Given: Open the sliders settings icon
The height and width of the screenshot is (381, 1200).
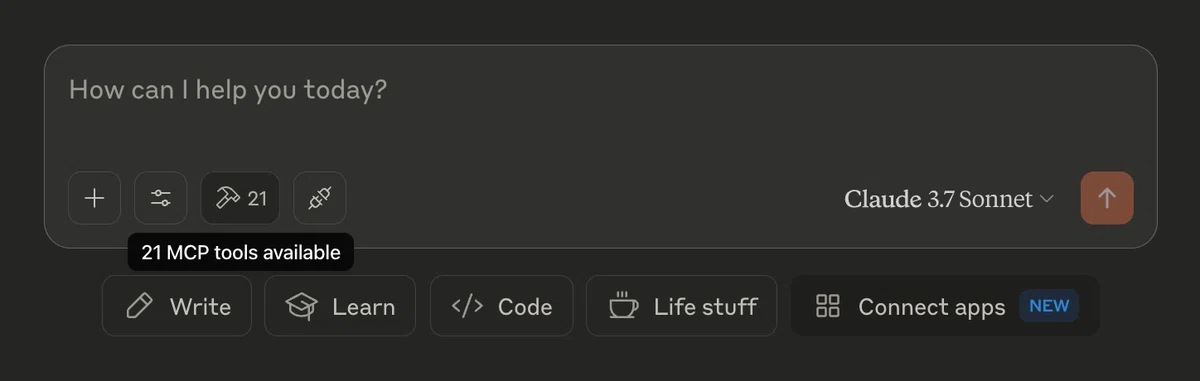Looking at the screenshot, I should 160,198.
